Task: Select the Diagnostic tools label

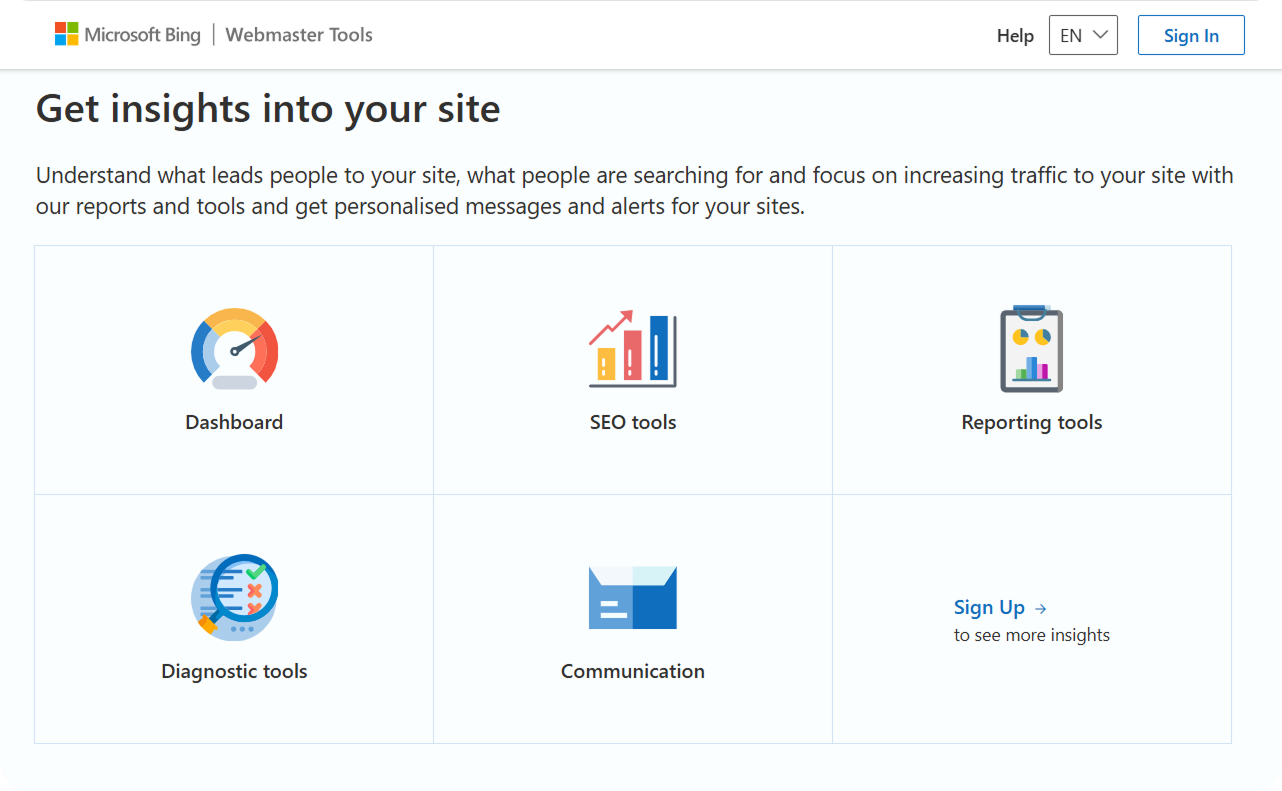Action: [234, 671]
